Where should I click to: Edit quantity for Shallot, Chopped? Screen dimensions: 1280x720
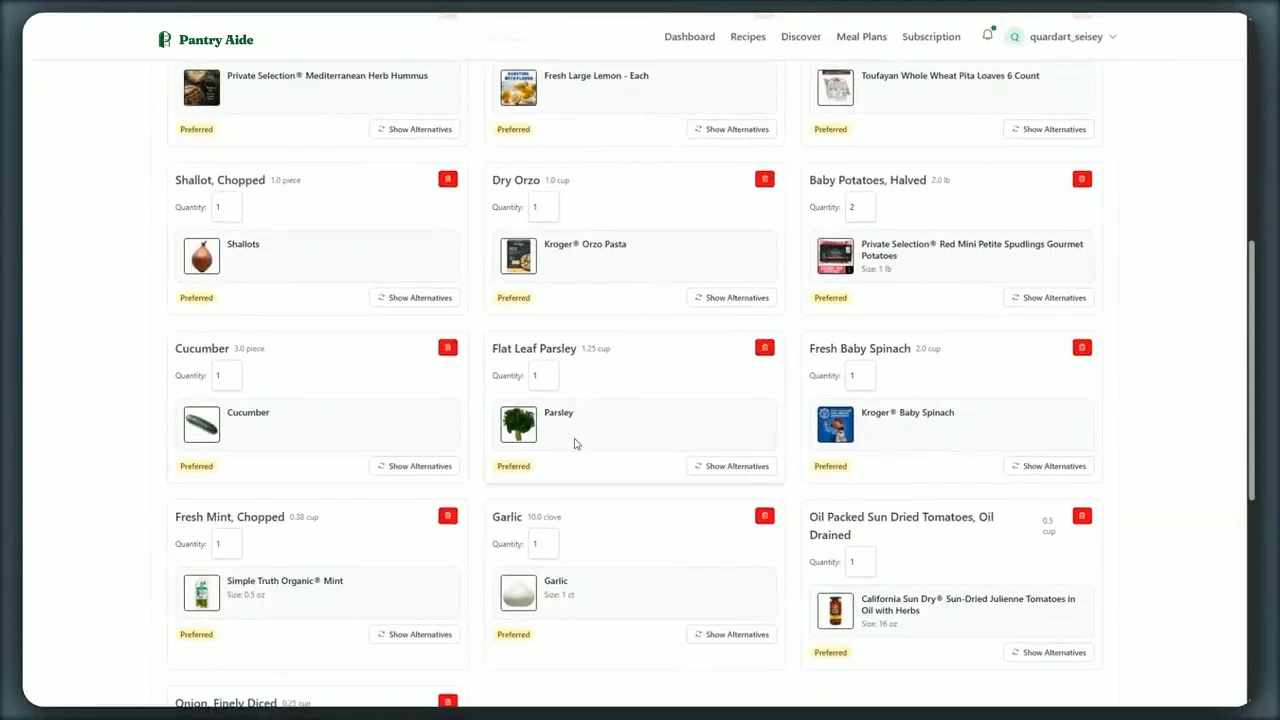(226, 207)
